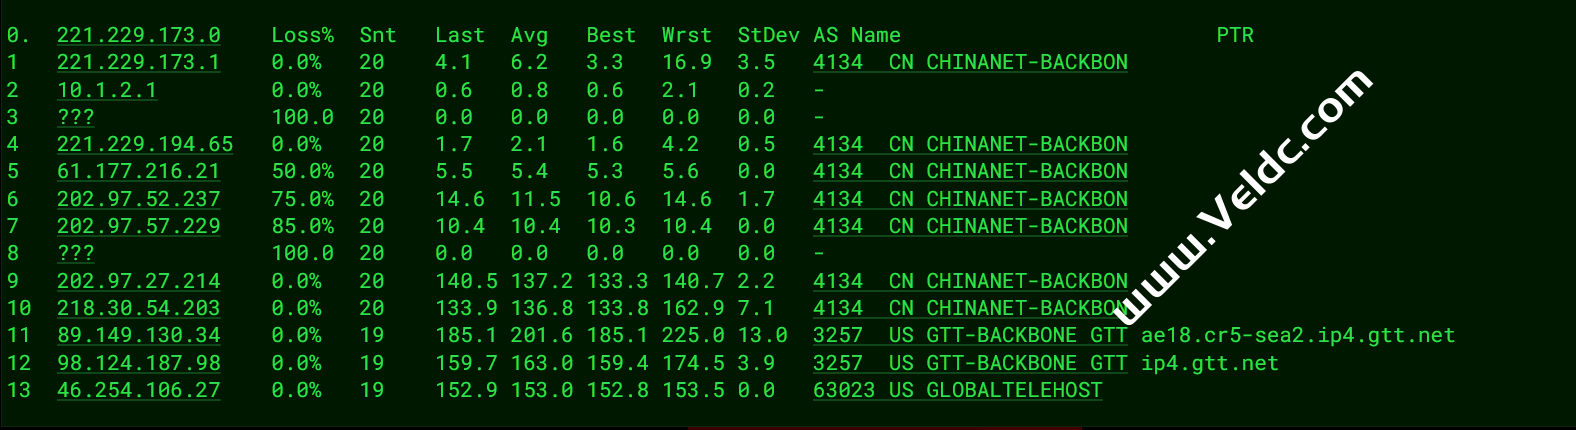Click the Loss% column header

(x=302, y=35)
